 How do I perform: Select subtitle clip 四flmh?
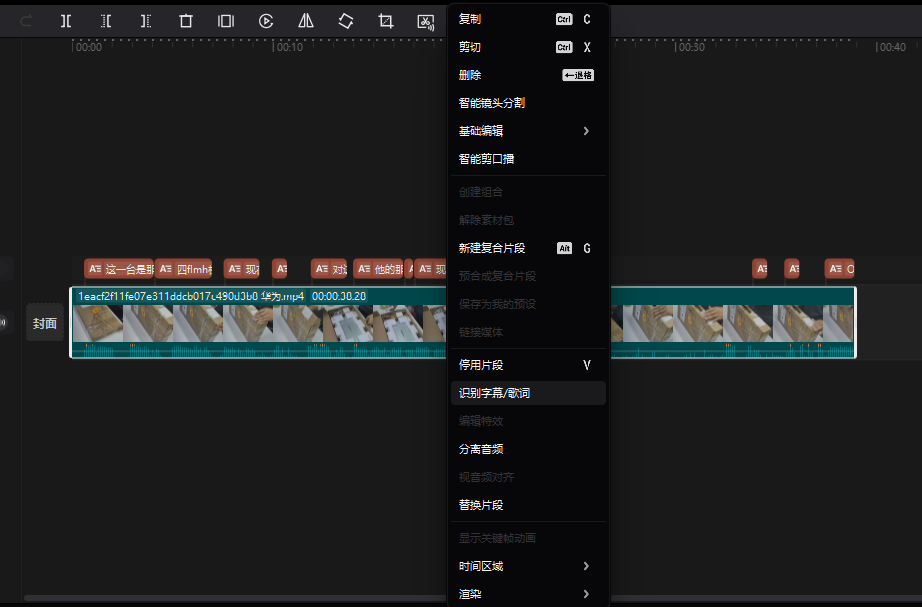pyautogui.click(x=183, y=269)
